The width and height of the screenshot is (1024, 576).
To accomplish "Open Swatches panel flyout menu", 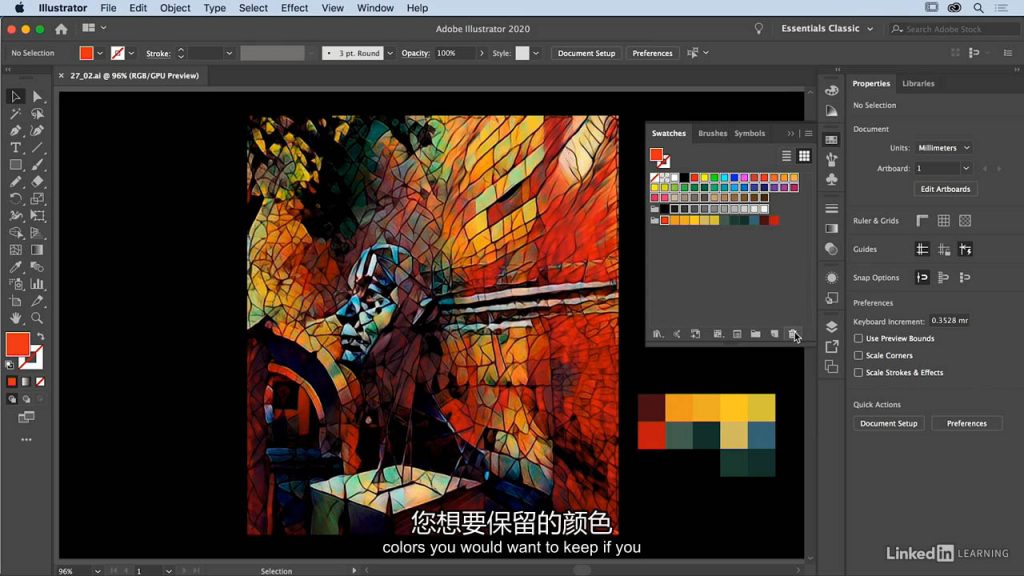I will pyautogui.click(x=808, y=133).
